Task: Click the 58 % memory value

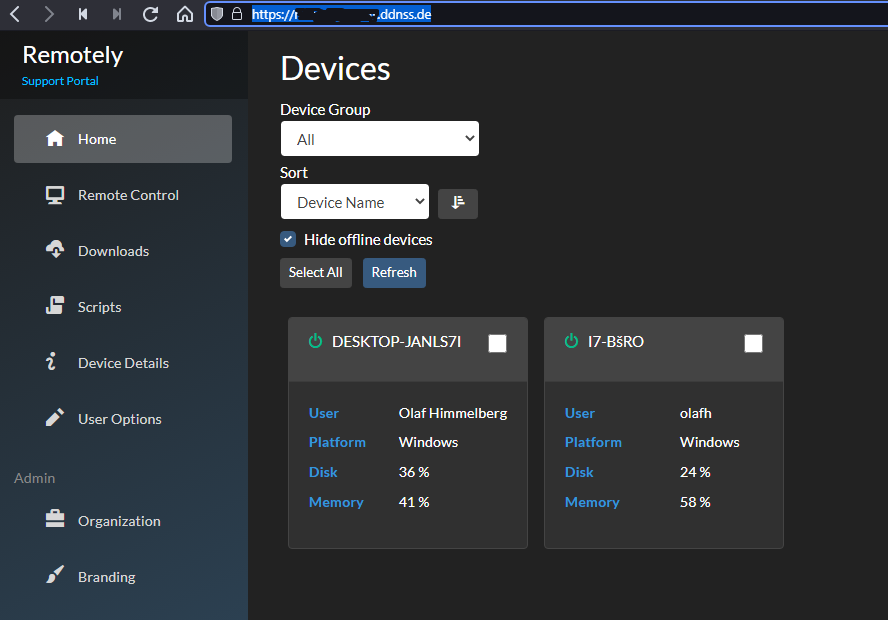Action: pyautogui.click(x=695, y=502)
